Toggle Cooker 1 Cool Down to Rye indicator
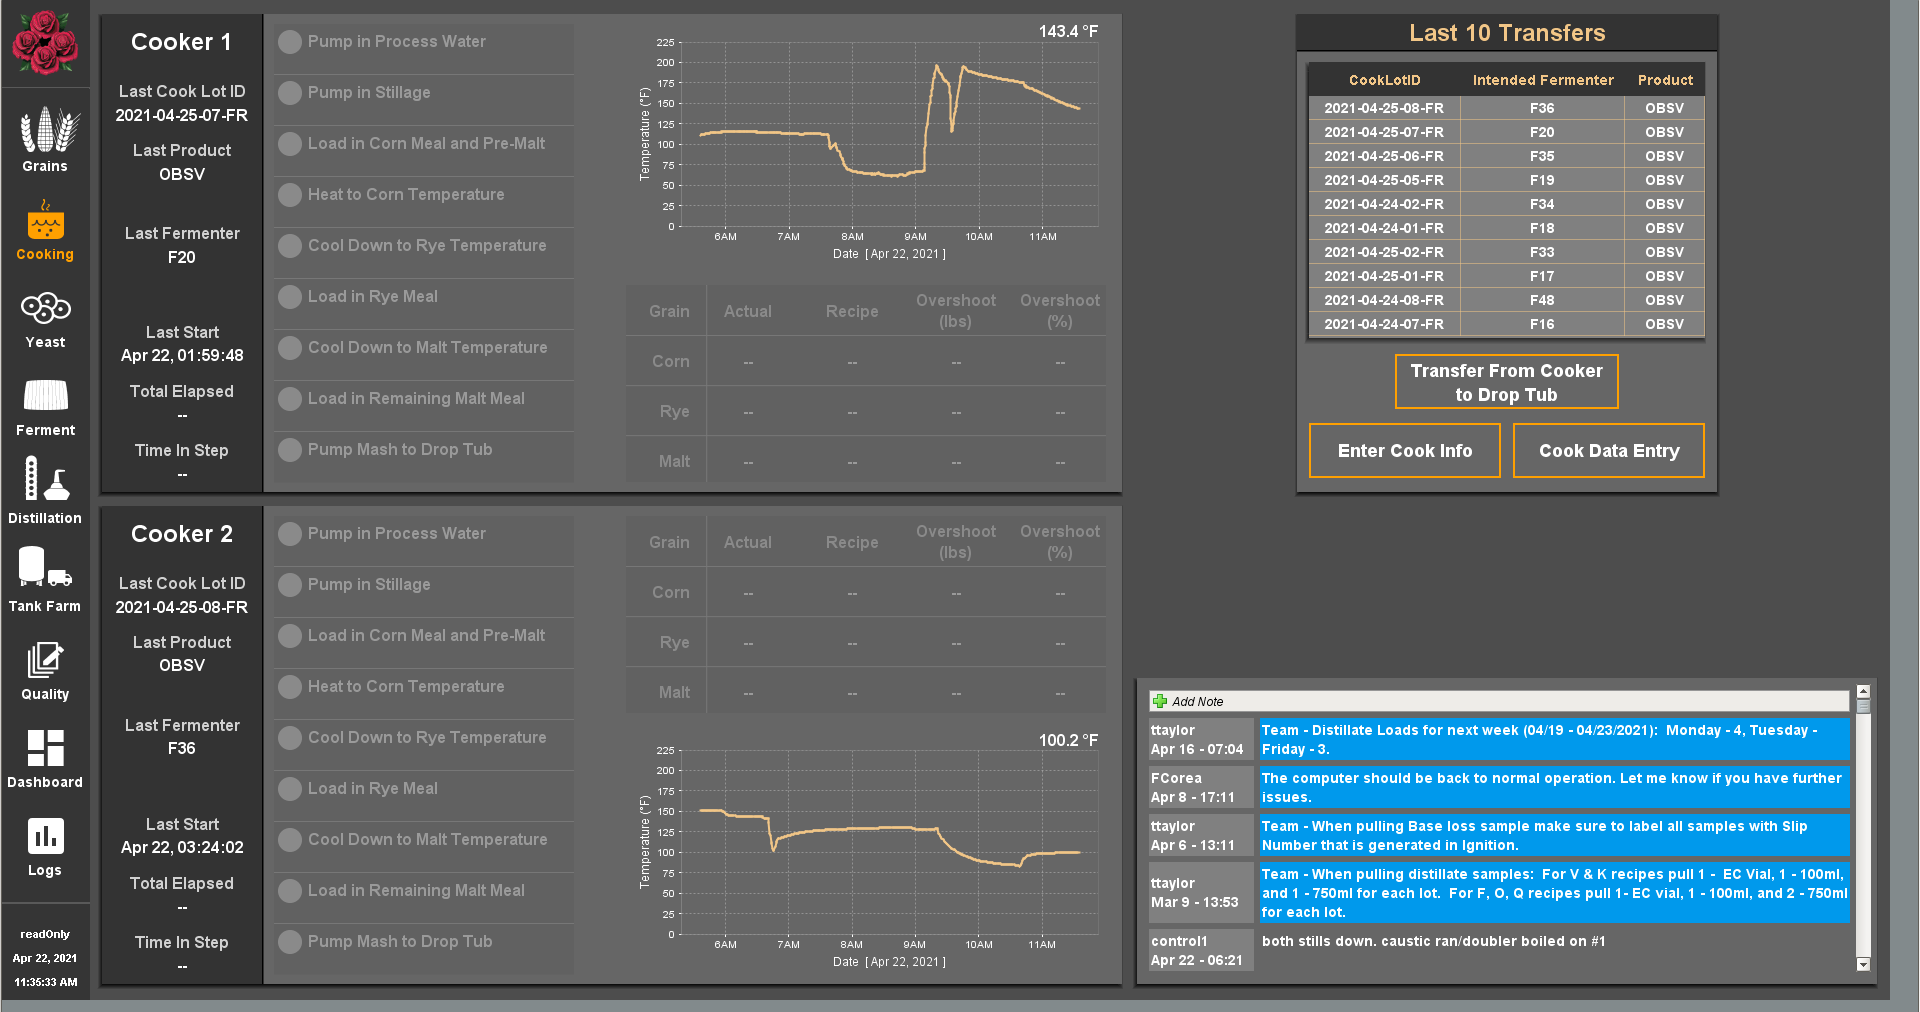 290,246
